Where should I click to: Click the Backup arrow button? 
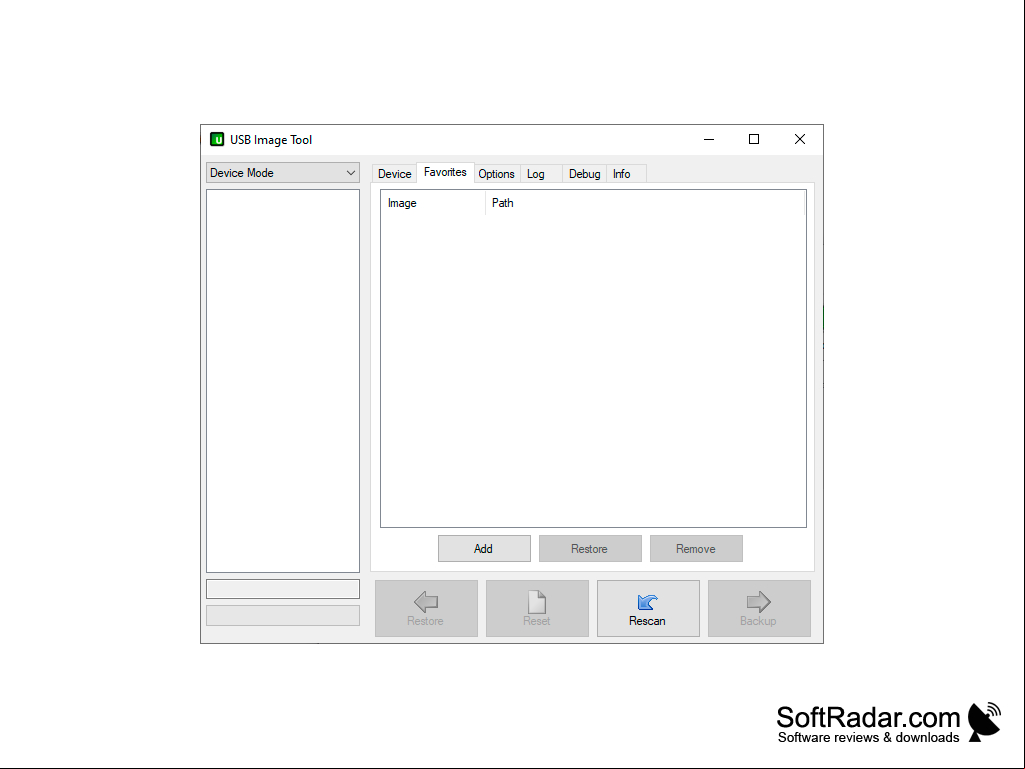(759, 608)
